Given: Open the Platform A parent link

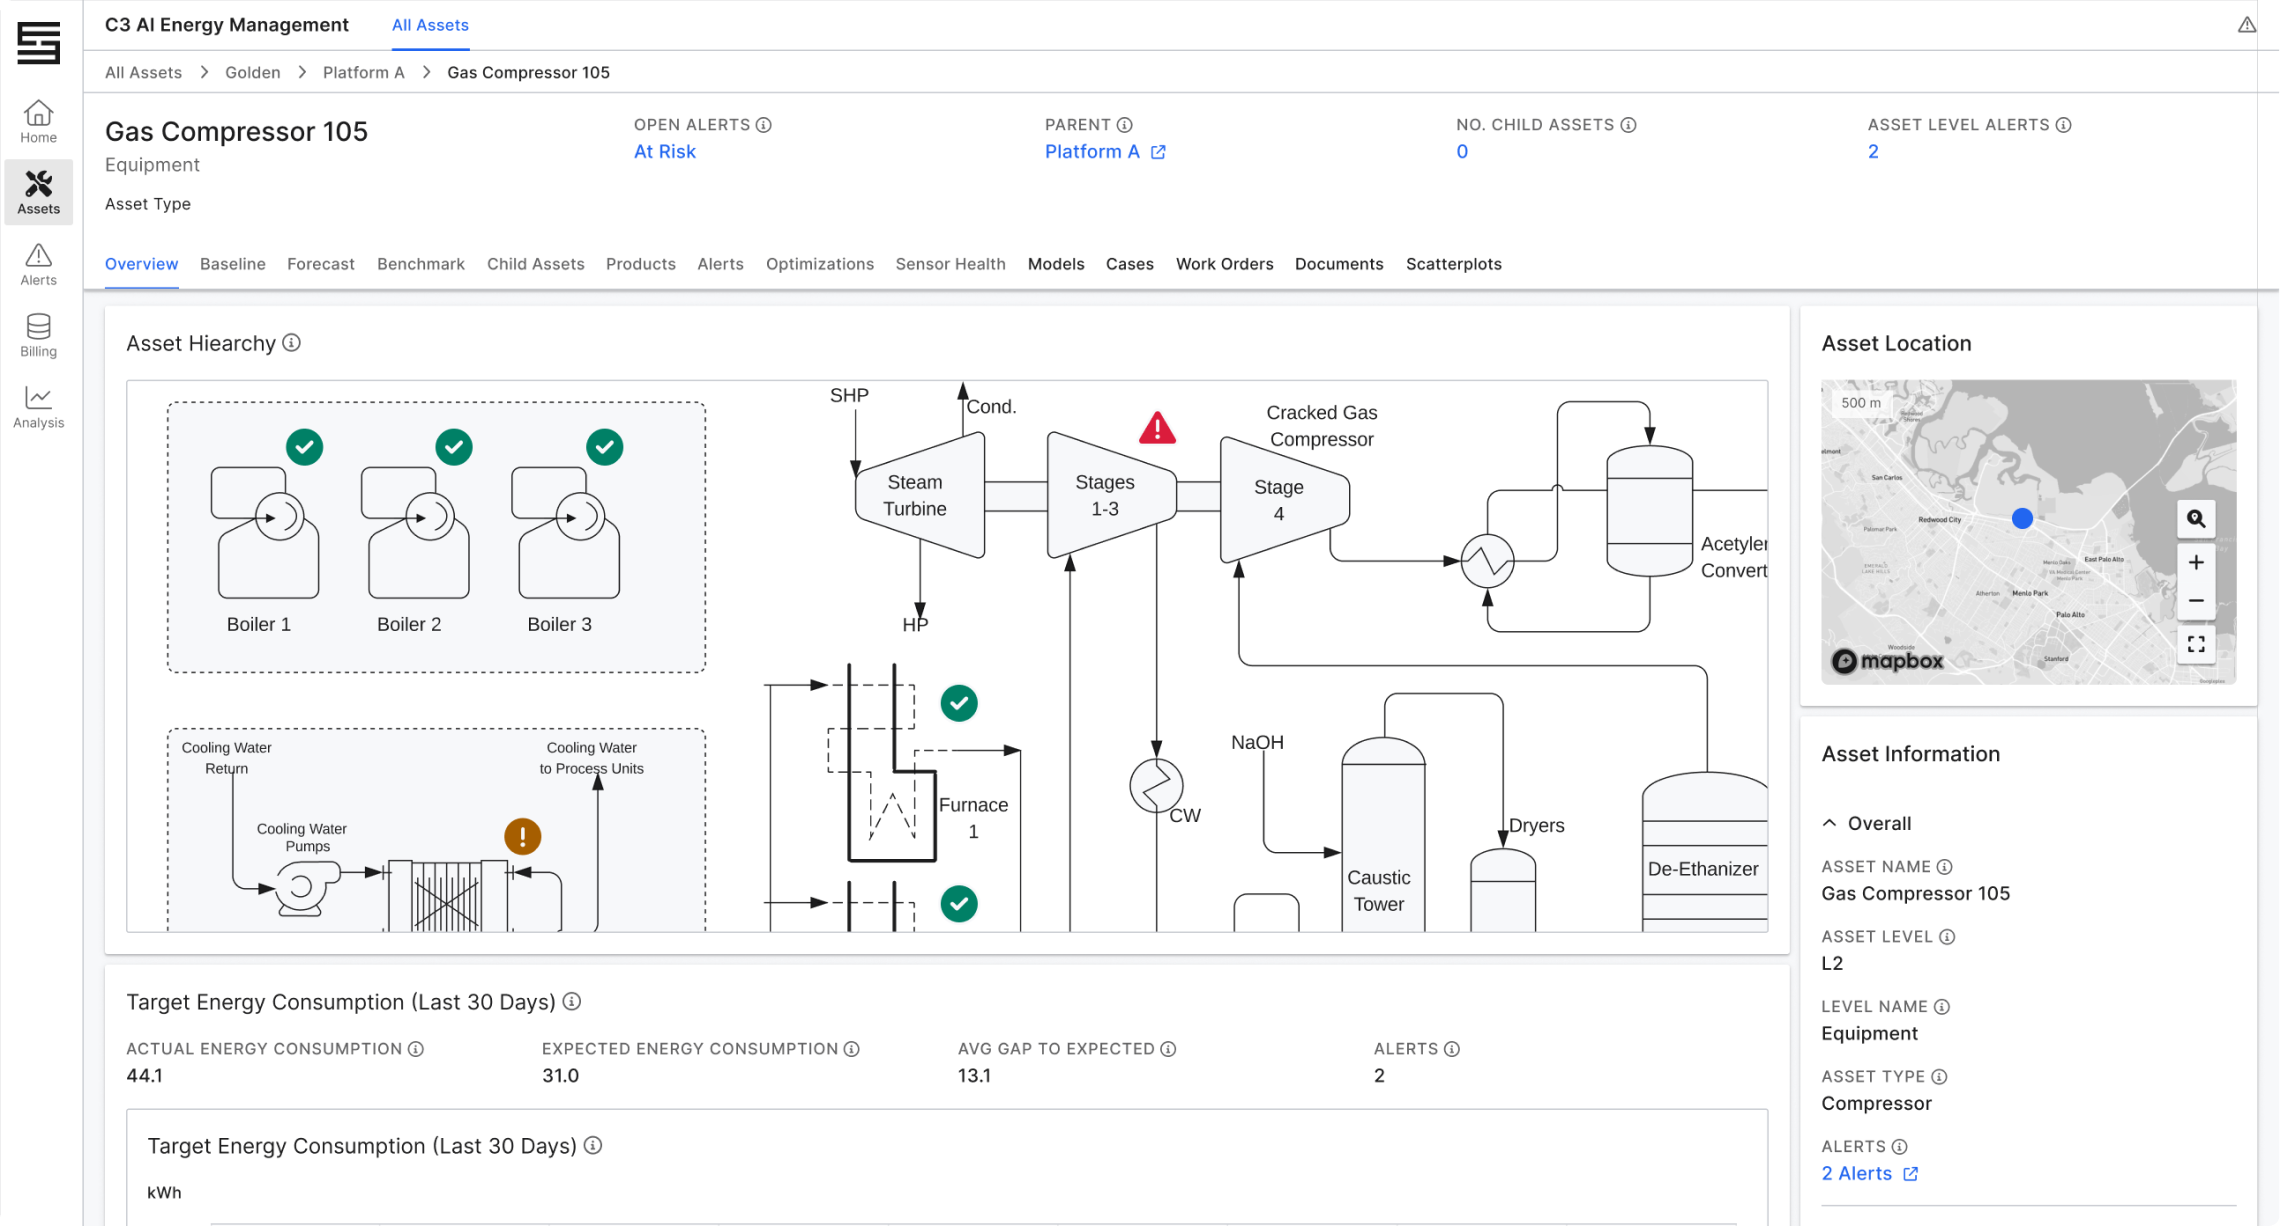Looking at the screenshot, I should point(1092,152).
